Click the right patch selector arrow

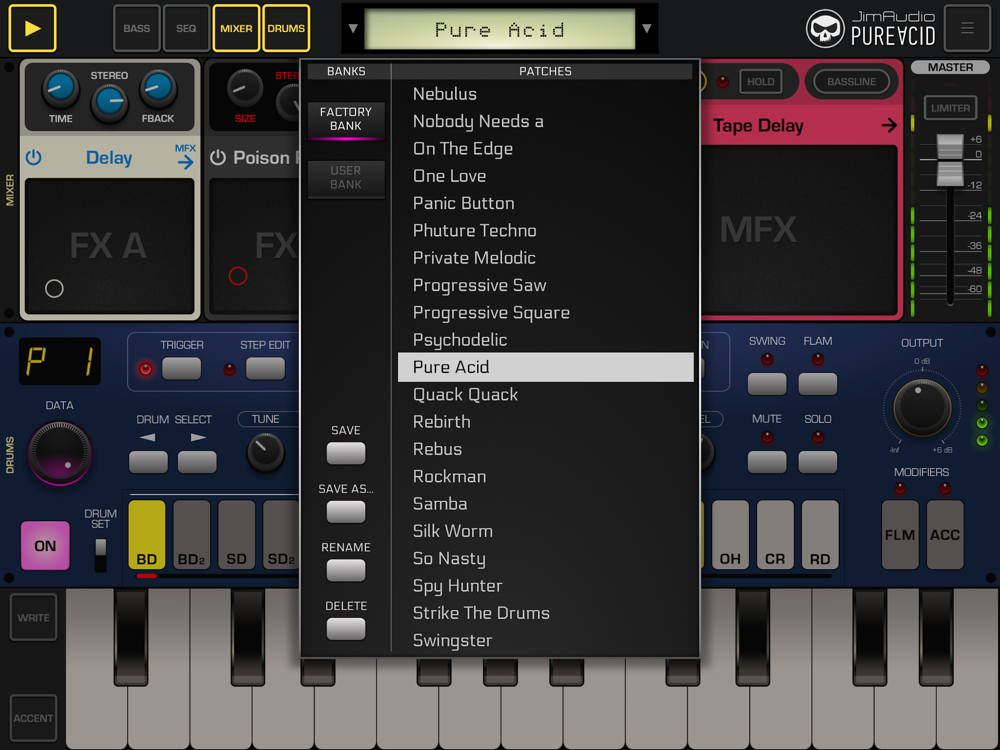click(647, 28)
